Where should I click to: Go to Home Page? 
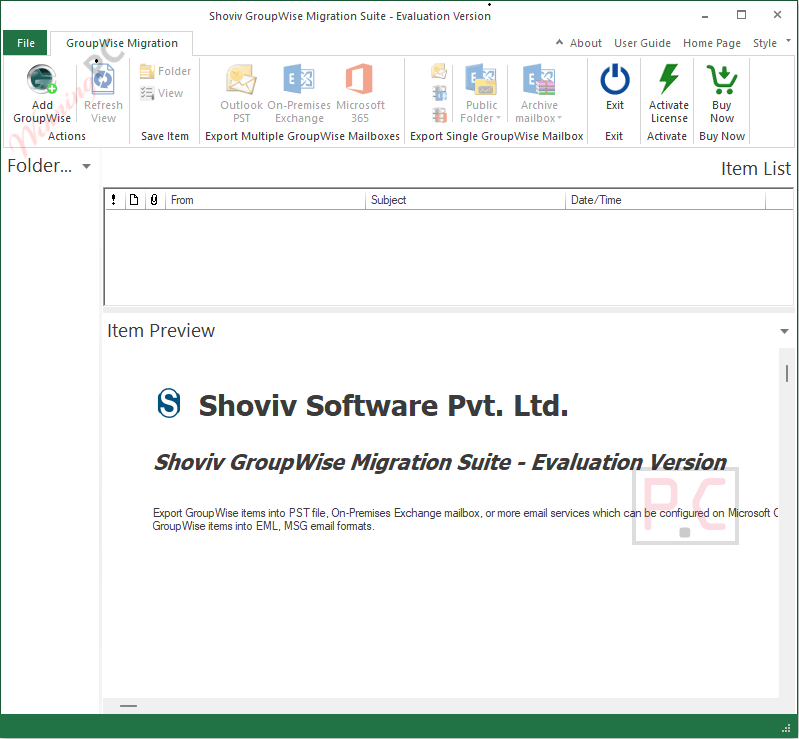tap(712, 43)
